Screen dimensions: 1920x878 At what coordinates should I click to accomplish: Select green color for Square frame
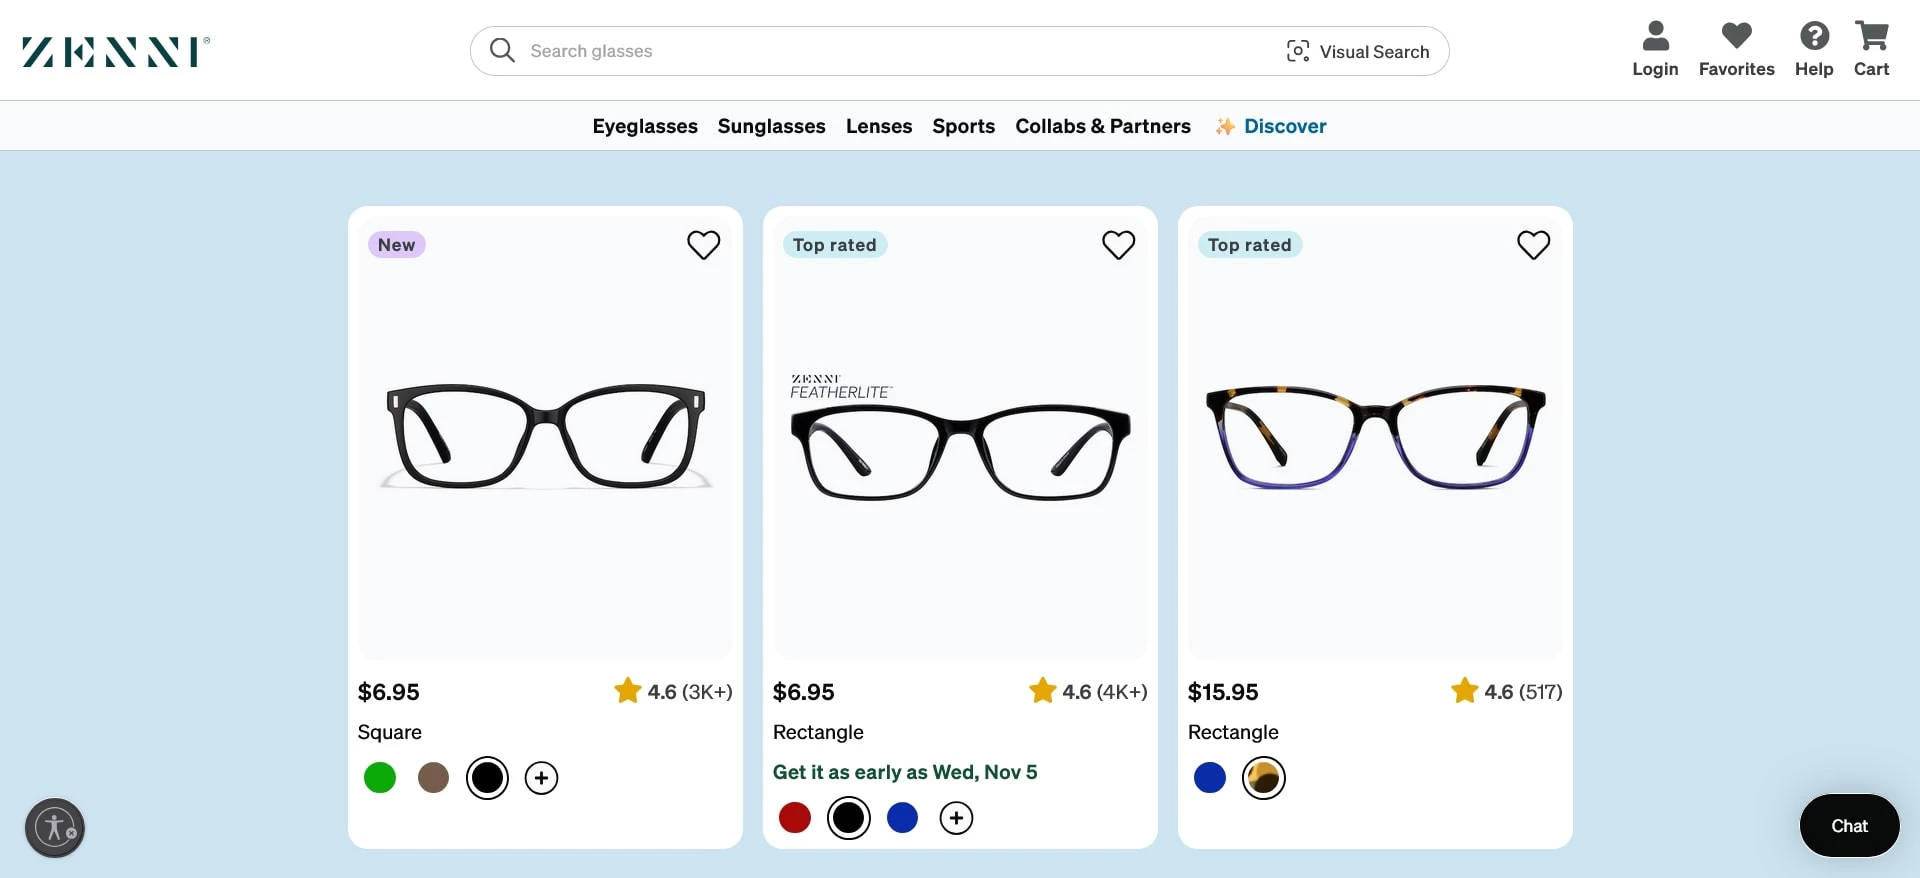coord(380,778)
